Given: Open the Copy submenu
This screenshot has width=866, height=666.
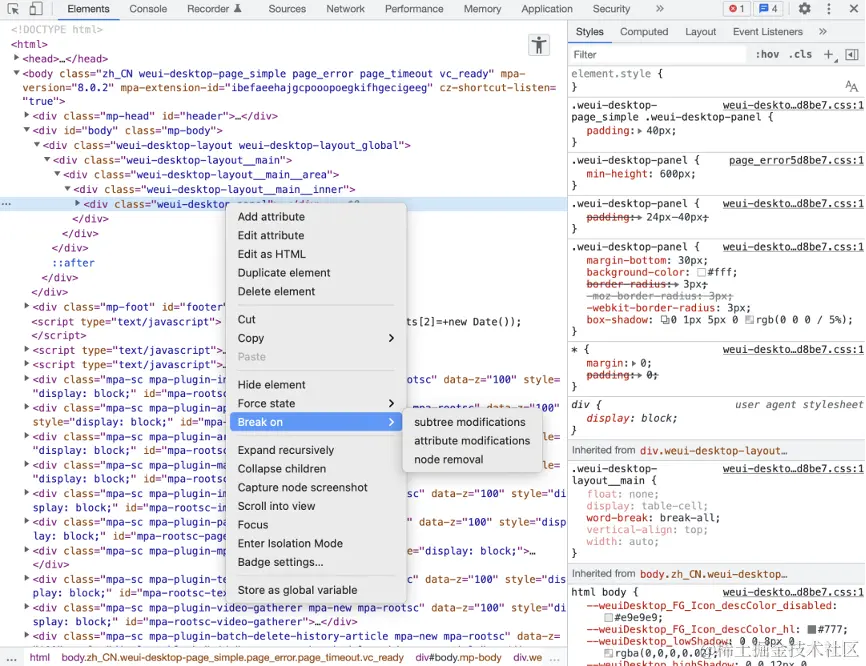Looking at the screenshot, I should (316, 338).
